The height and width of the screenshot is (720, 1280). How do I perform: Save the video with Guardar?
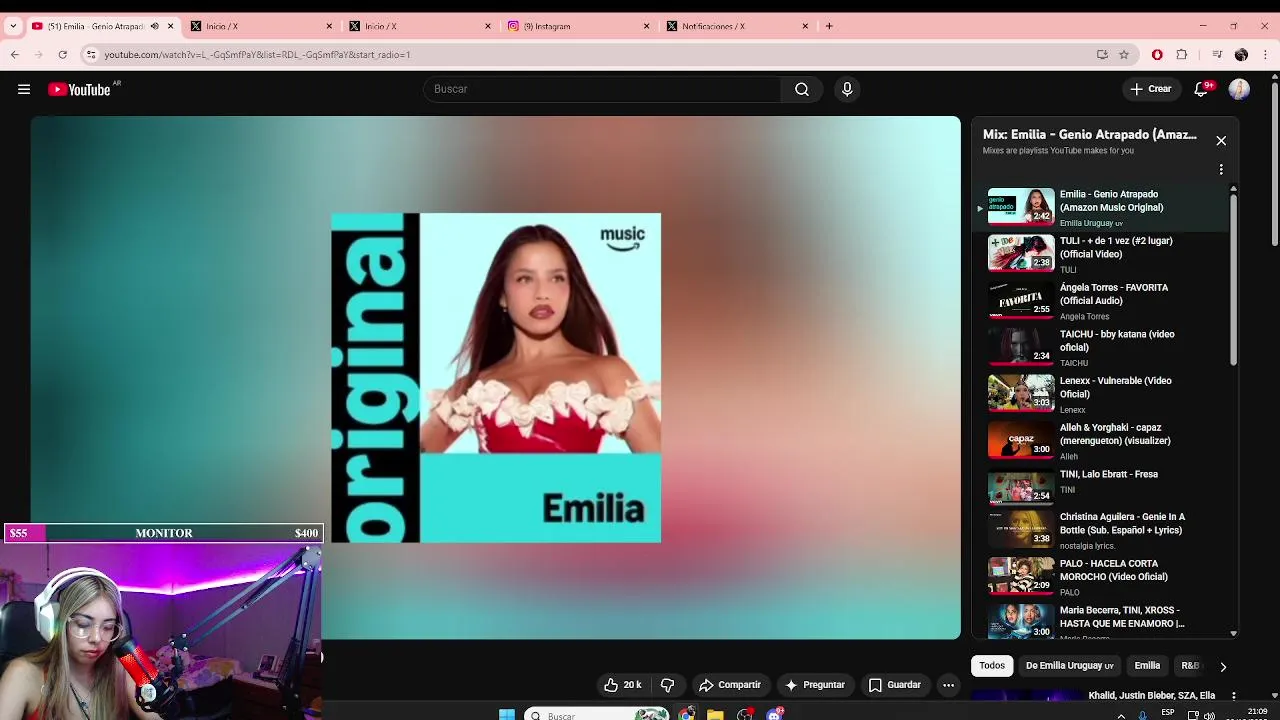pos(894,685)
